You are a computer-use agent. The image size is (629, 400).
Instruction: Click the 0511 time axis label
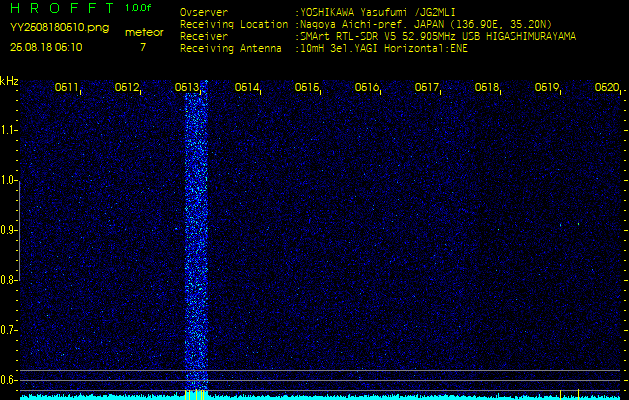(x=66, y=87)
